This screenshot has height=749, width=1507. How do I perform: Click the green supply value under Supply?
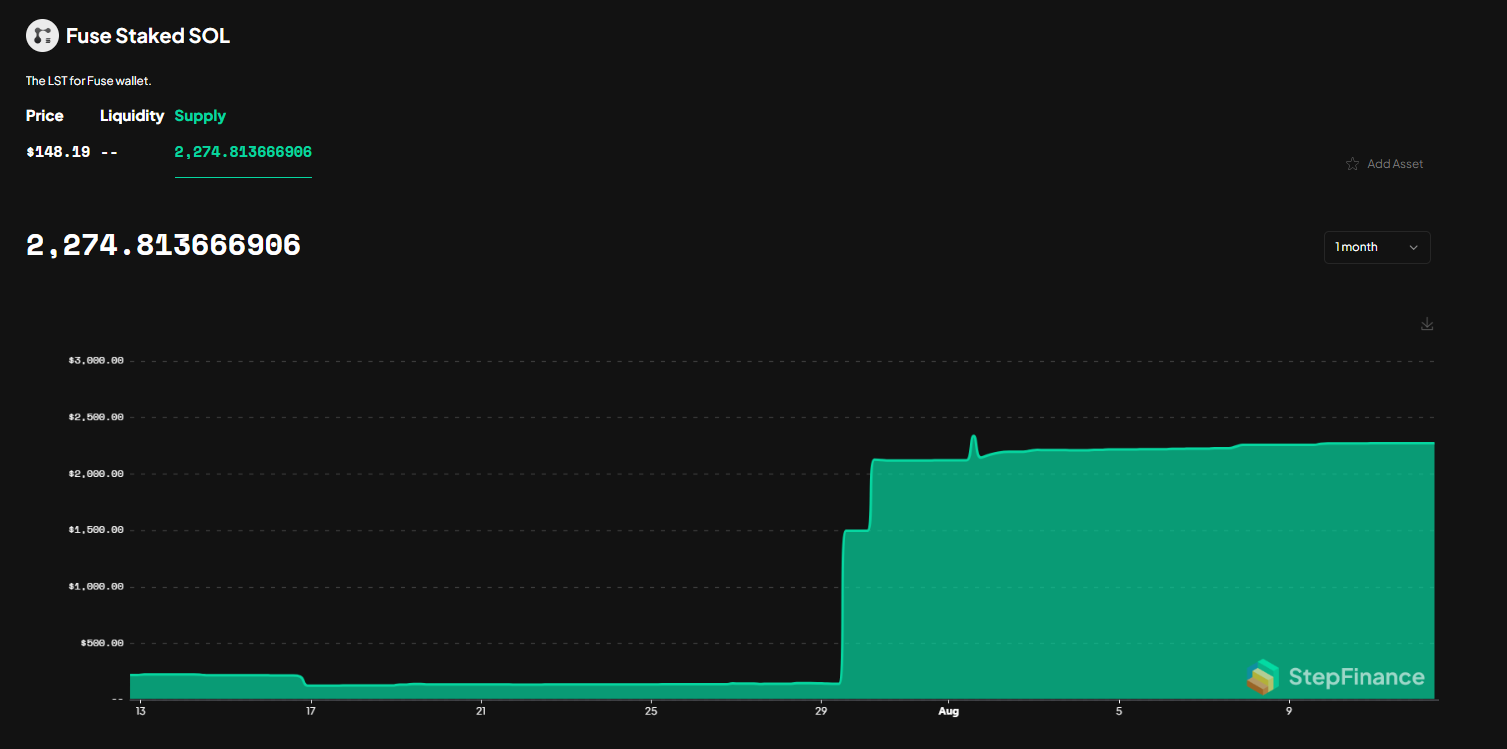[243, 152]
